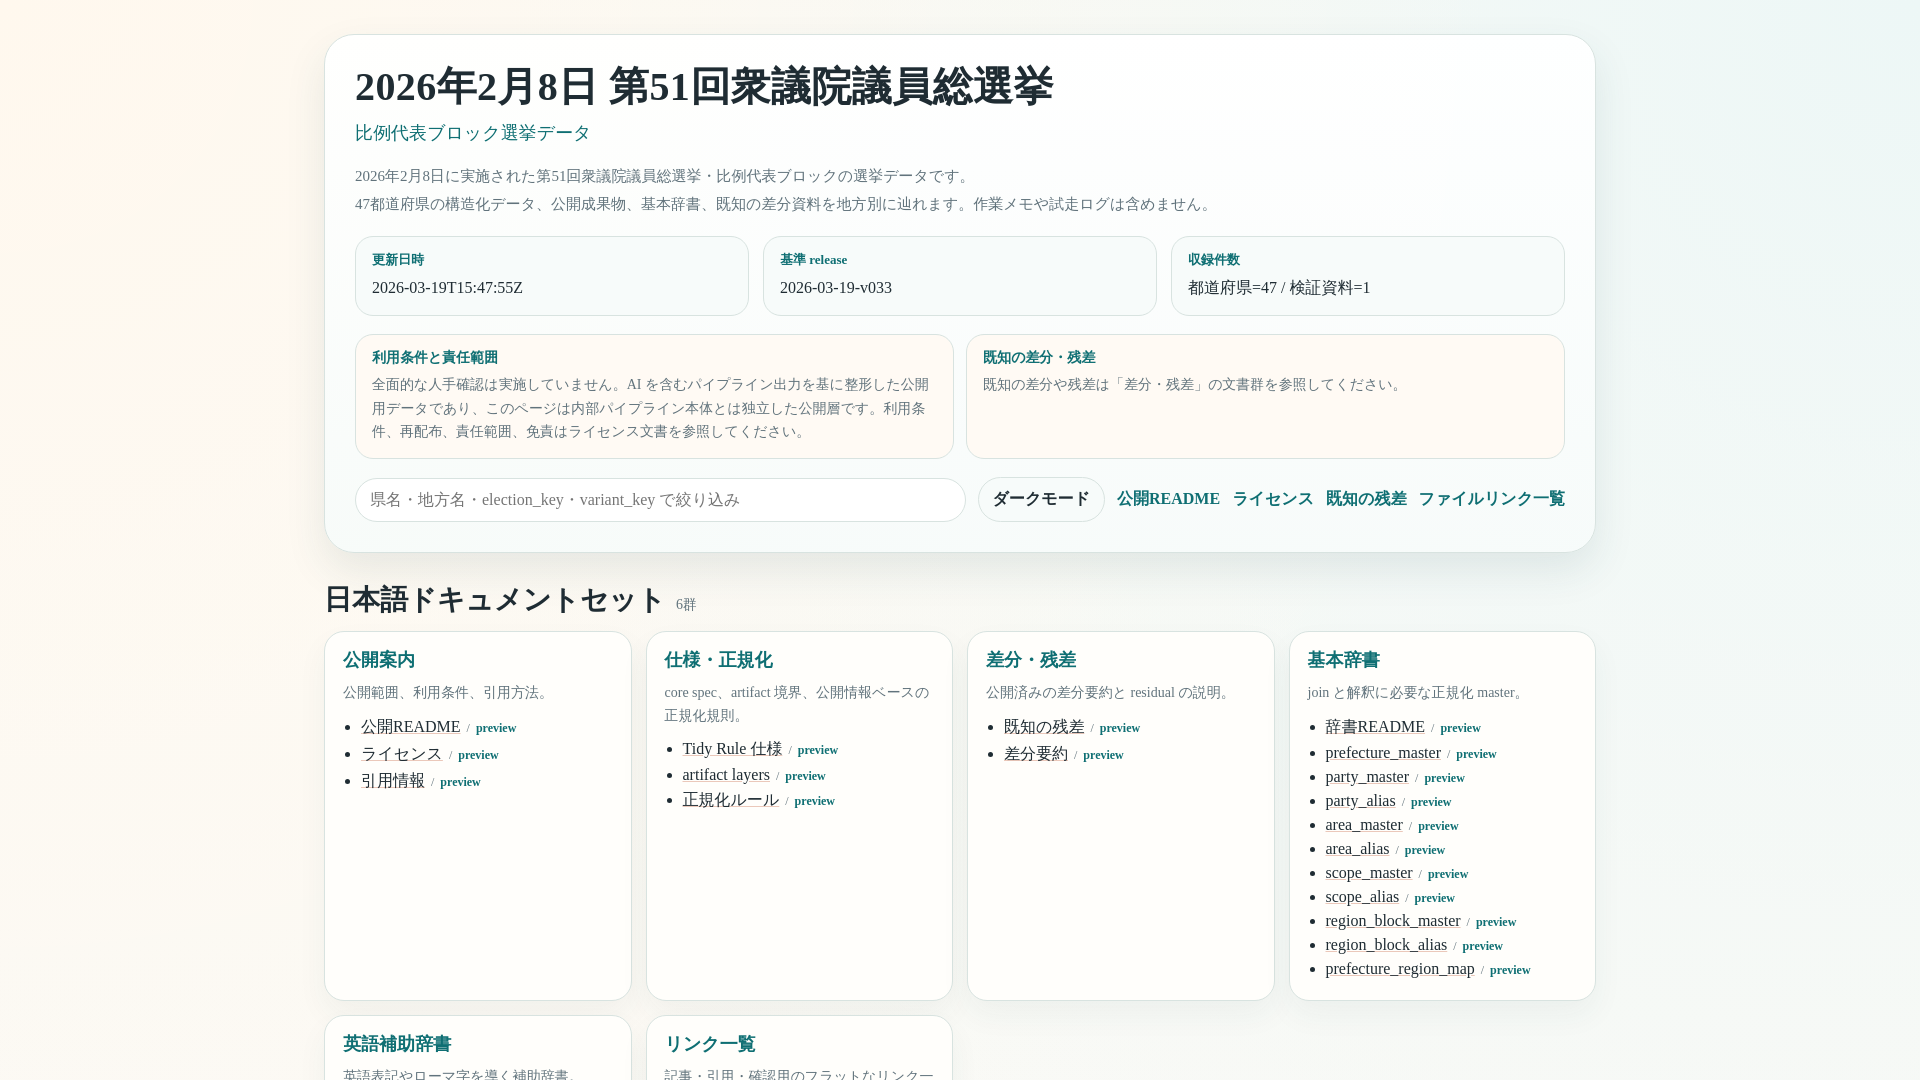Open 引用情報 document link
This screenshot has width=1920, height=1080.
pos(393,781)
